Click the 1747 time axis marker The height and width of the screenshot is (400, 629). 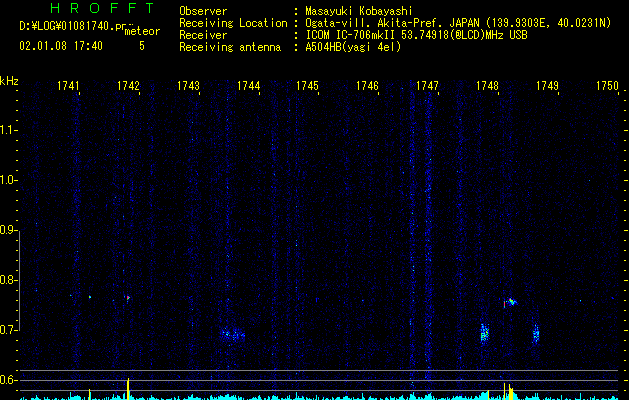coord(427,86)
